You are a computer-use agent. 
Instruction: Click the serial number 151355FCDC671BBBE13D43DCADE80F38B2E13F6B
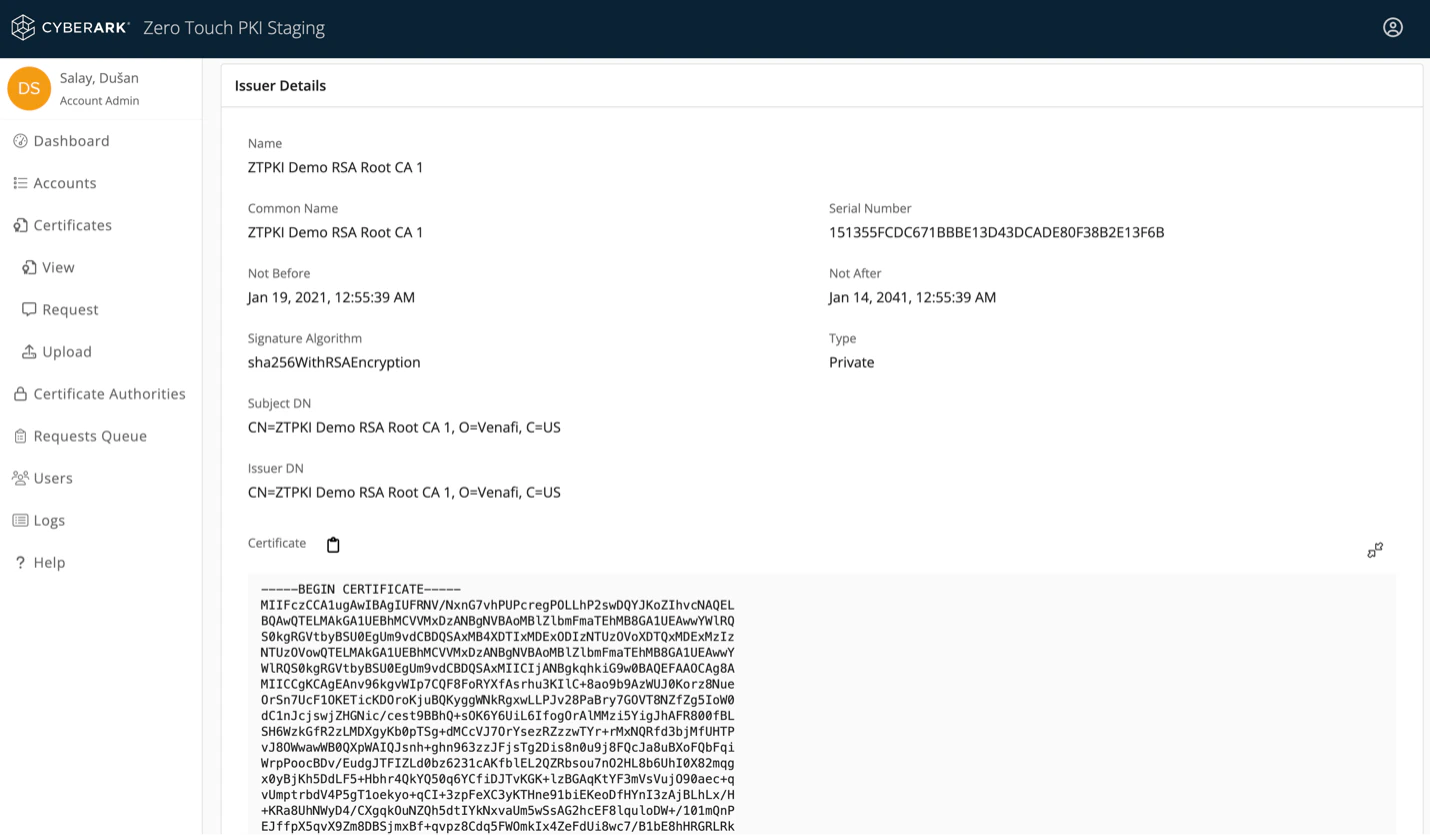pos(996,232)
